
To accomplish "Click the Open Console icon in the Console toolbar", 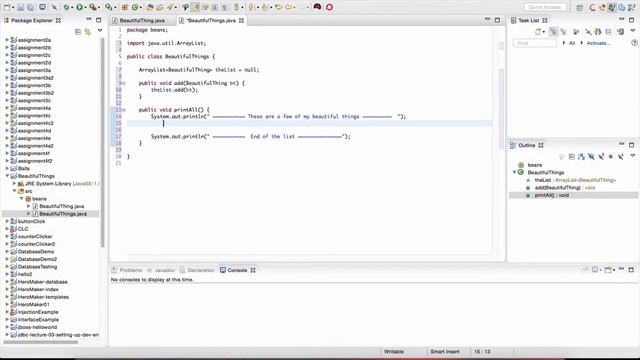I will (609, 270).
